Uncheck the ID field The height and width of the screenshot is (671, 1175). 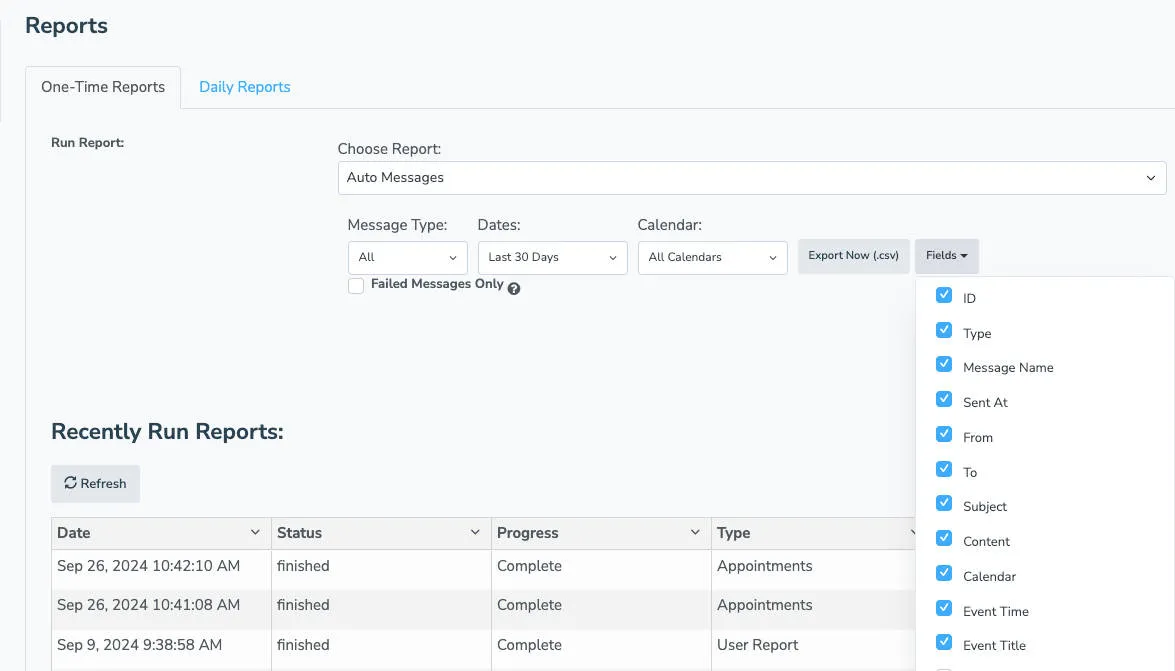click(x=944, y=295)
